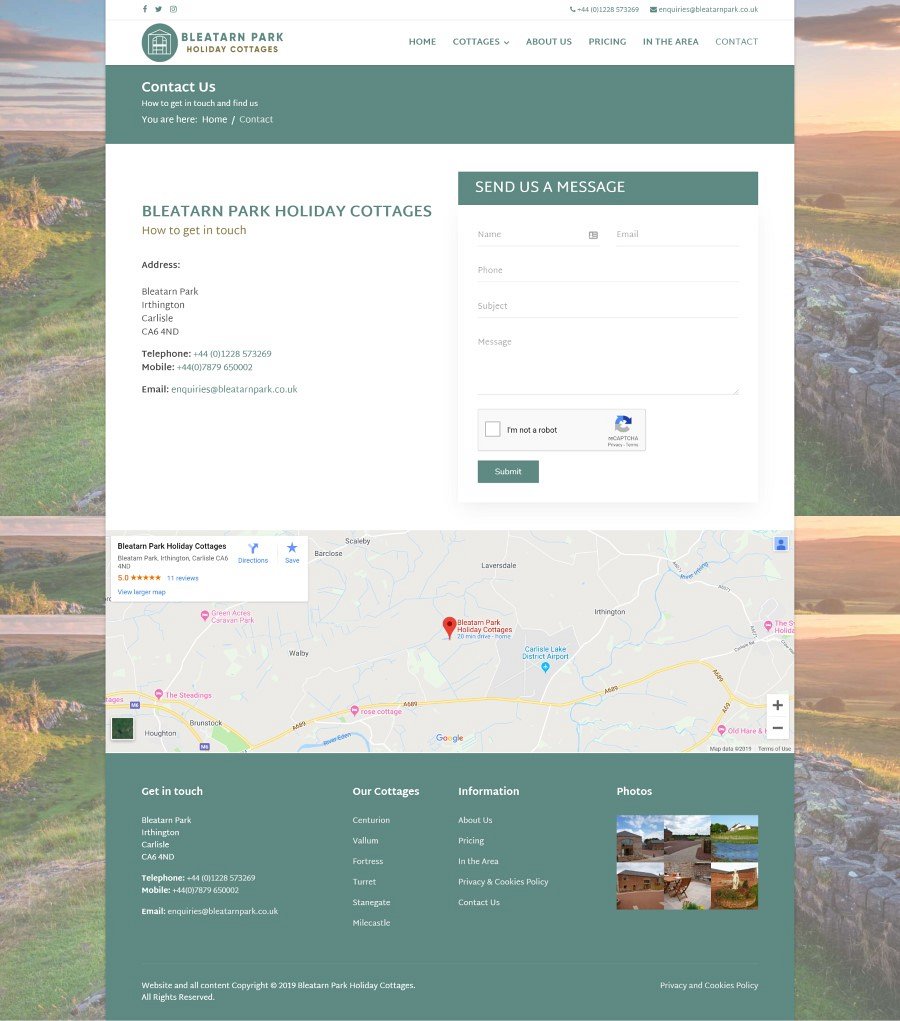Viewport: 900px width, 1021px height.
Task: Zoom out on the map
Action: 777,728
